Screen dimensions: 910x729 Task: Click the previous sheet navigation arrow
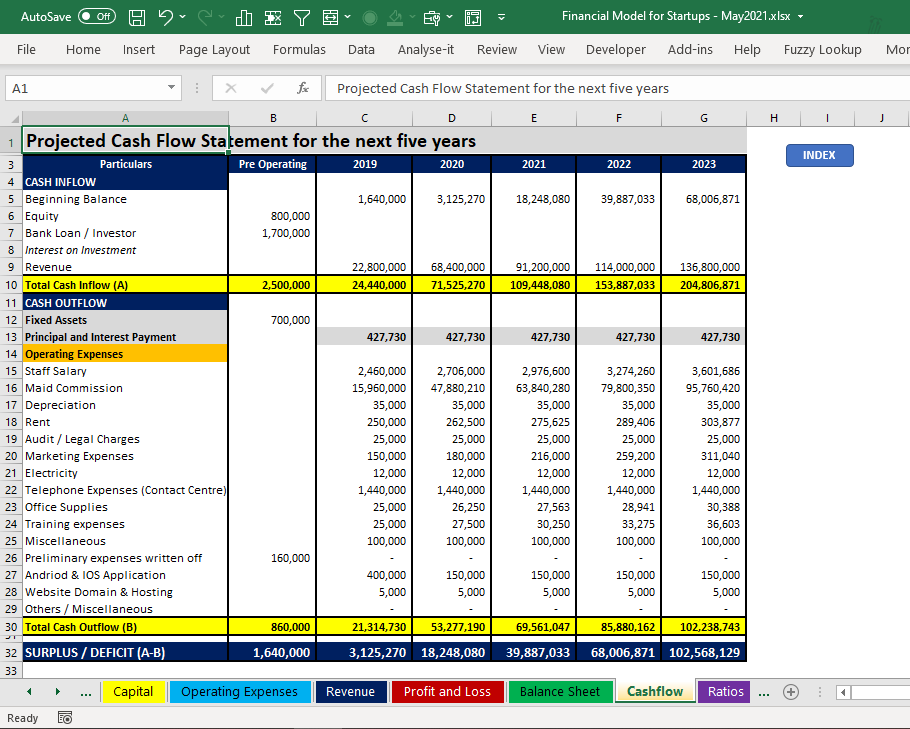[x=29, y=691]
